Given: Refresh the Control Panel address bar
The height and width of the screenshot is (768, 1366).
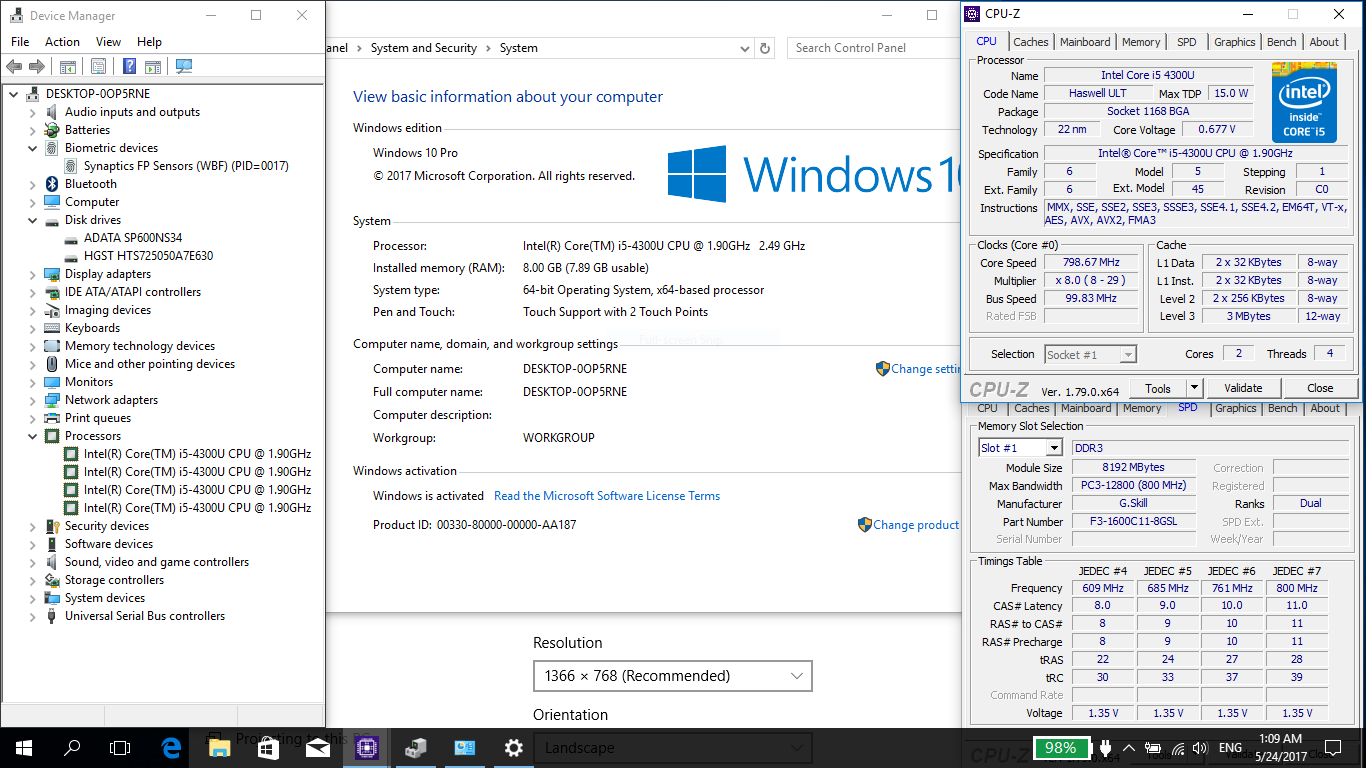Looking at the screenshot, I should coord(765,48).
